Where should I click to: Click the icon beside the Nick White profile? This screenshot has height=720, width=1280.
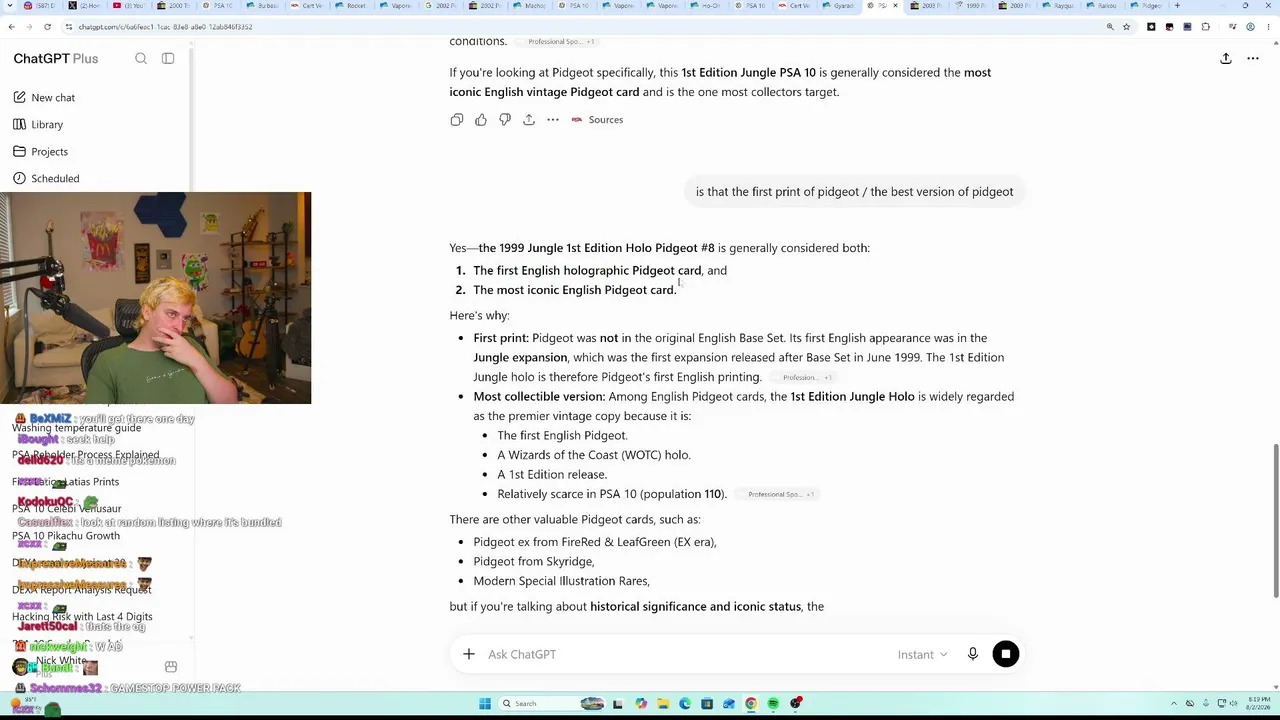click(171, 667)
